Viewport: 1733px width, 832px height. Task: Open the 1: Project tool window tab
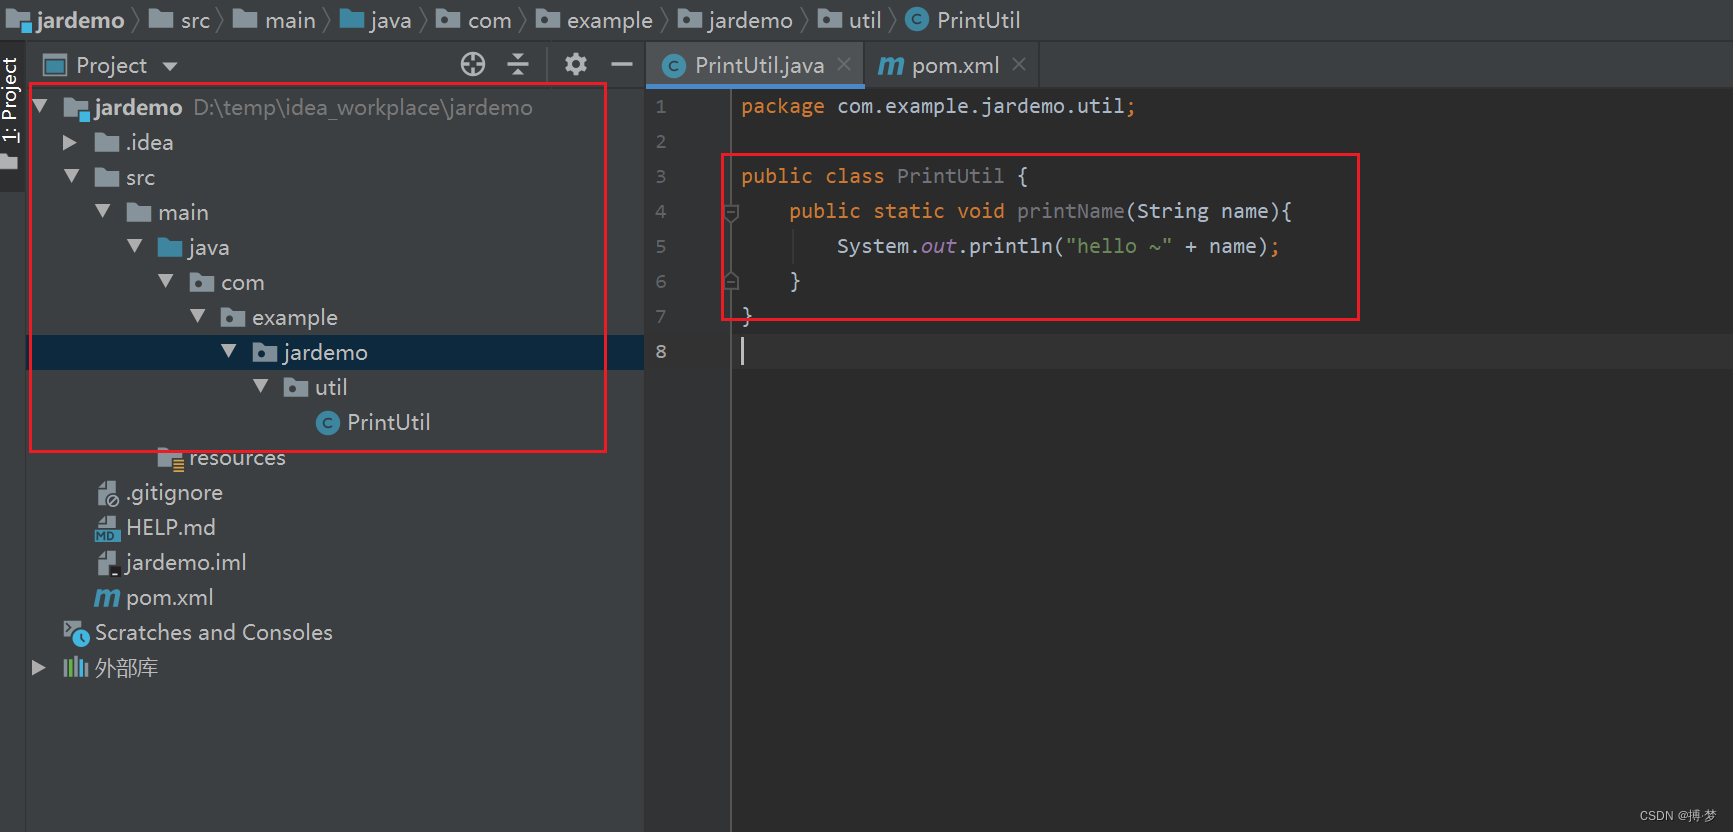tap(10, 100)
